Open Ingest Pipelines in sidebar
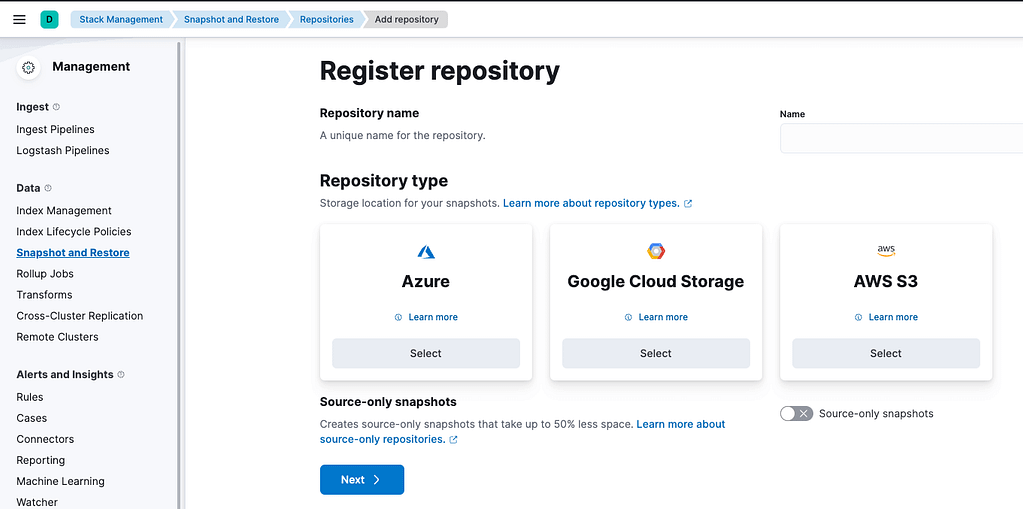This screenshot has height=509, width=1023. click(x=55, y=129)
